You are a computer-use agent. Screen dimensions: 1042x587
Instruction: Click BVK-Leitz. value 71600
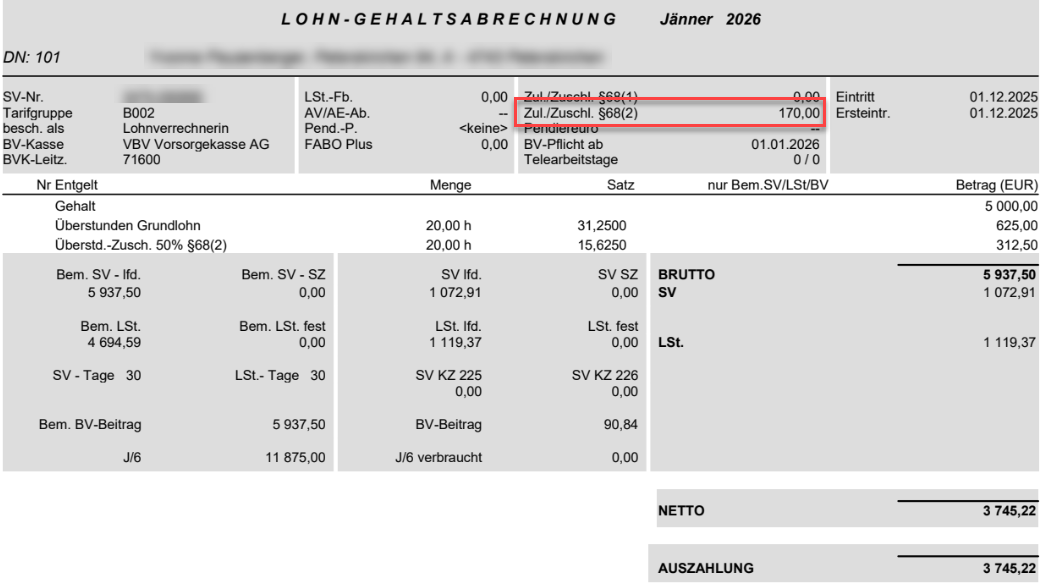[x=142, y=160]
